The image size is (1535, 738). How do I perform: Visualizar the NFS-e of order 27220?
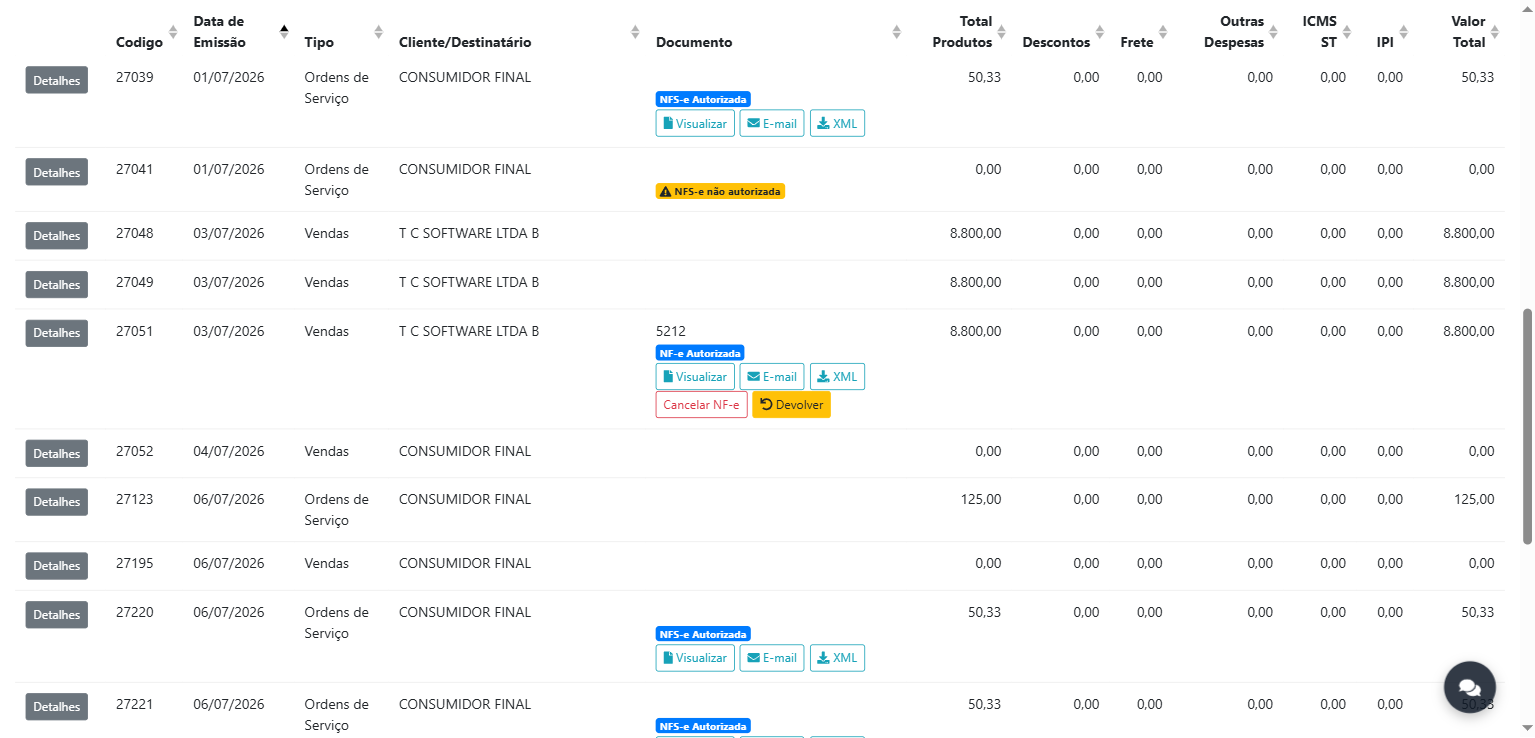[695, 658]
